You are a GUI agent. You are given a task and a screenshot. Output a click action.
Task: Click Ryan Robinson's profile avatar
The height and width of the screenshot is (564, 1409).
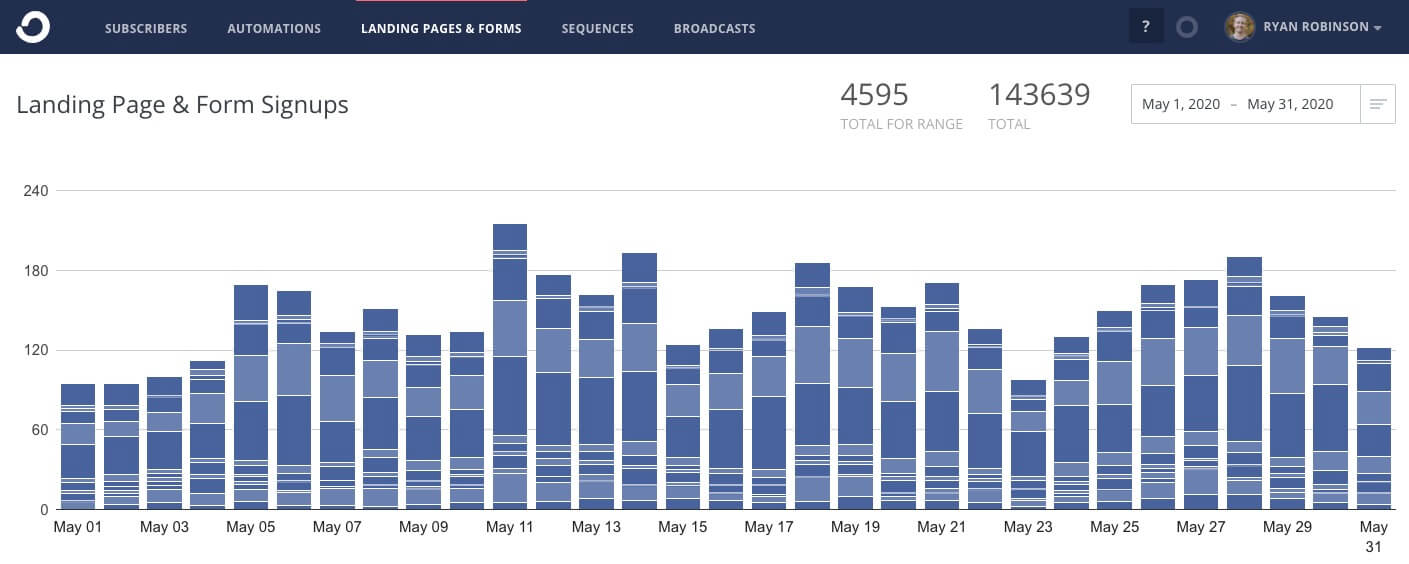(1240, 27)
